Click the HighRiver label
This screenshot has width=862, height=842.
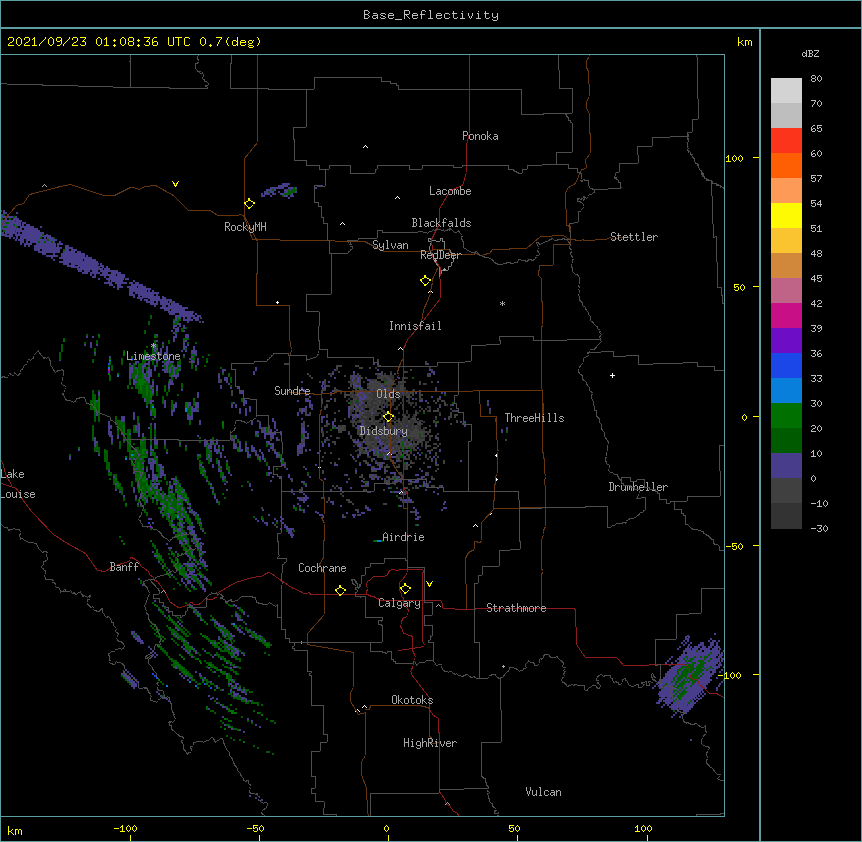pyautogui.click(x=430, y=743)
